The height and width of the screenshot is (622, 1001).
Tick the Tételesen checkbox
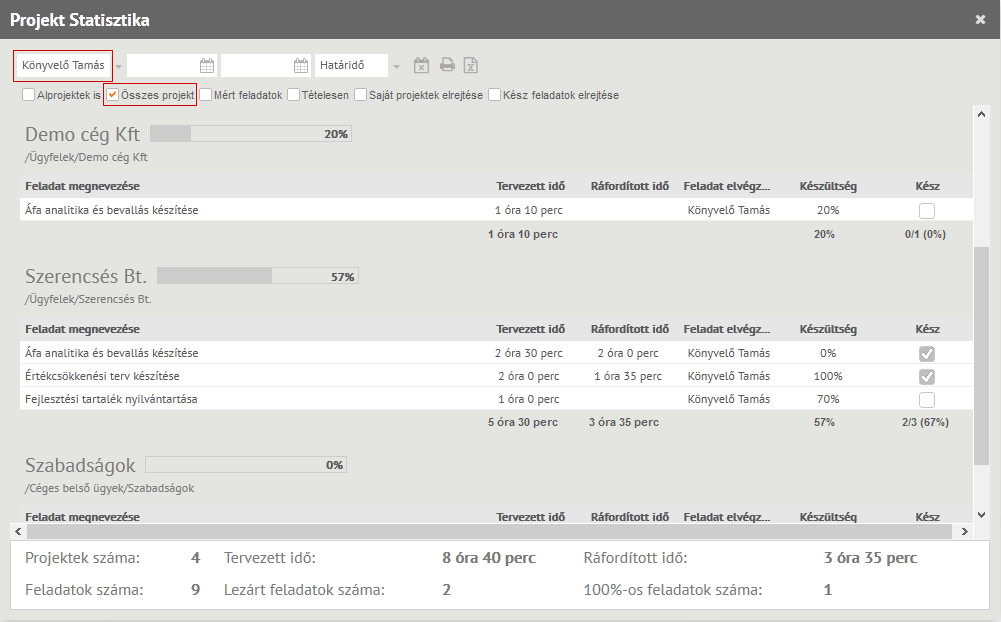point(294,96)
